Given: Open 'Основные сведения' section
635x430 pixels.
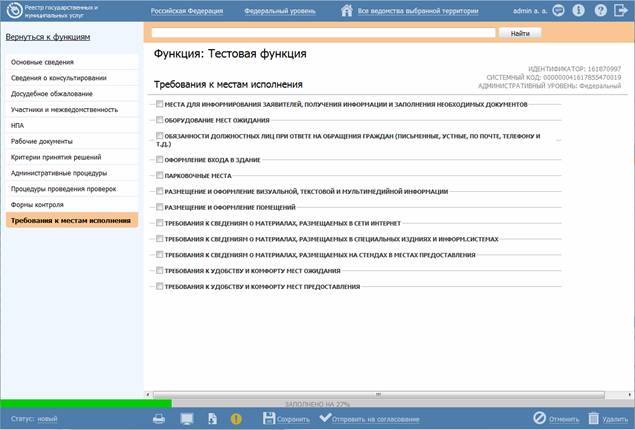Looking at the screenshot, I should pyautogui.click(x=72, y=62).
